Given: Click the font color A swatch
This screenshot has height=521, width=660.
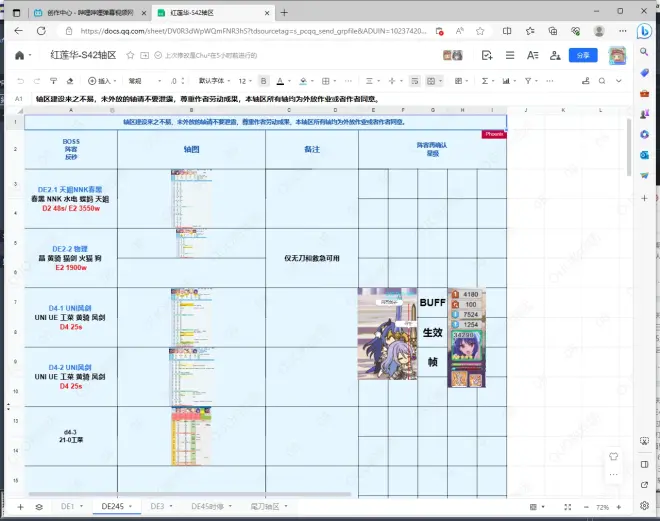Looking at the screenshot, I should [x=278, y=80].
